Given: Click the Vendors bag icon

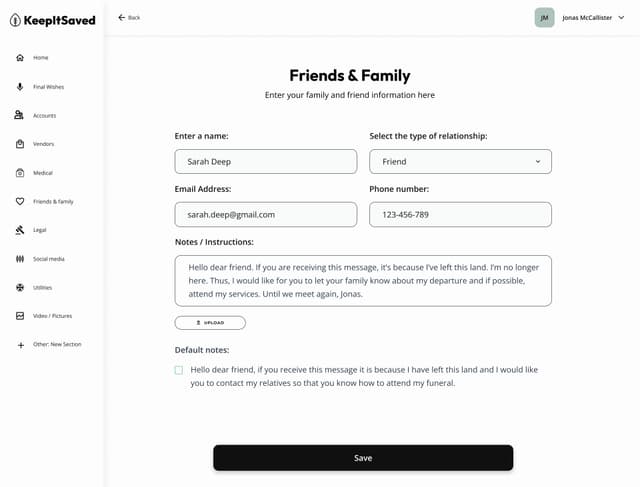Looking at the screenshot, I should point(20,144).
